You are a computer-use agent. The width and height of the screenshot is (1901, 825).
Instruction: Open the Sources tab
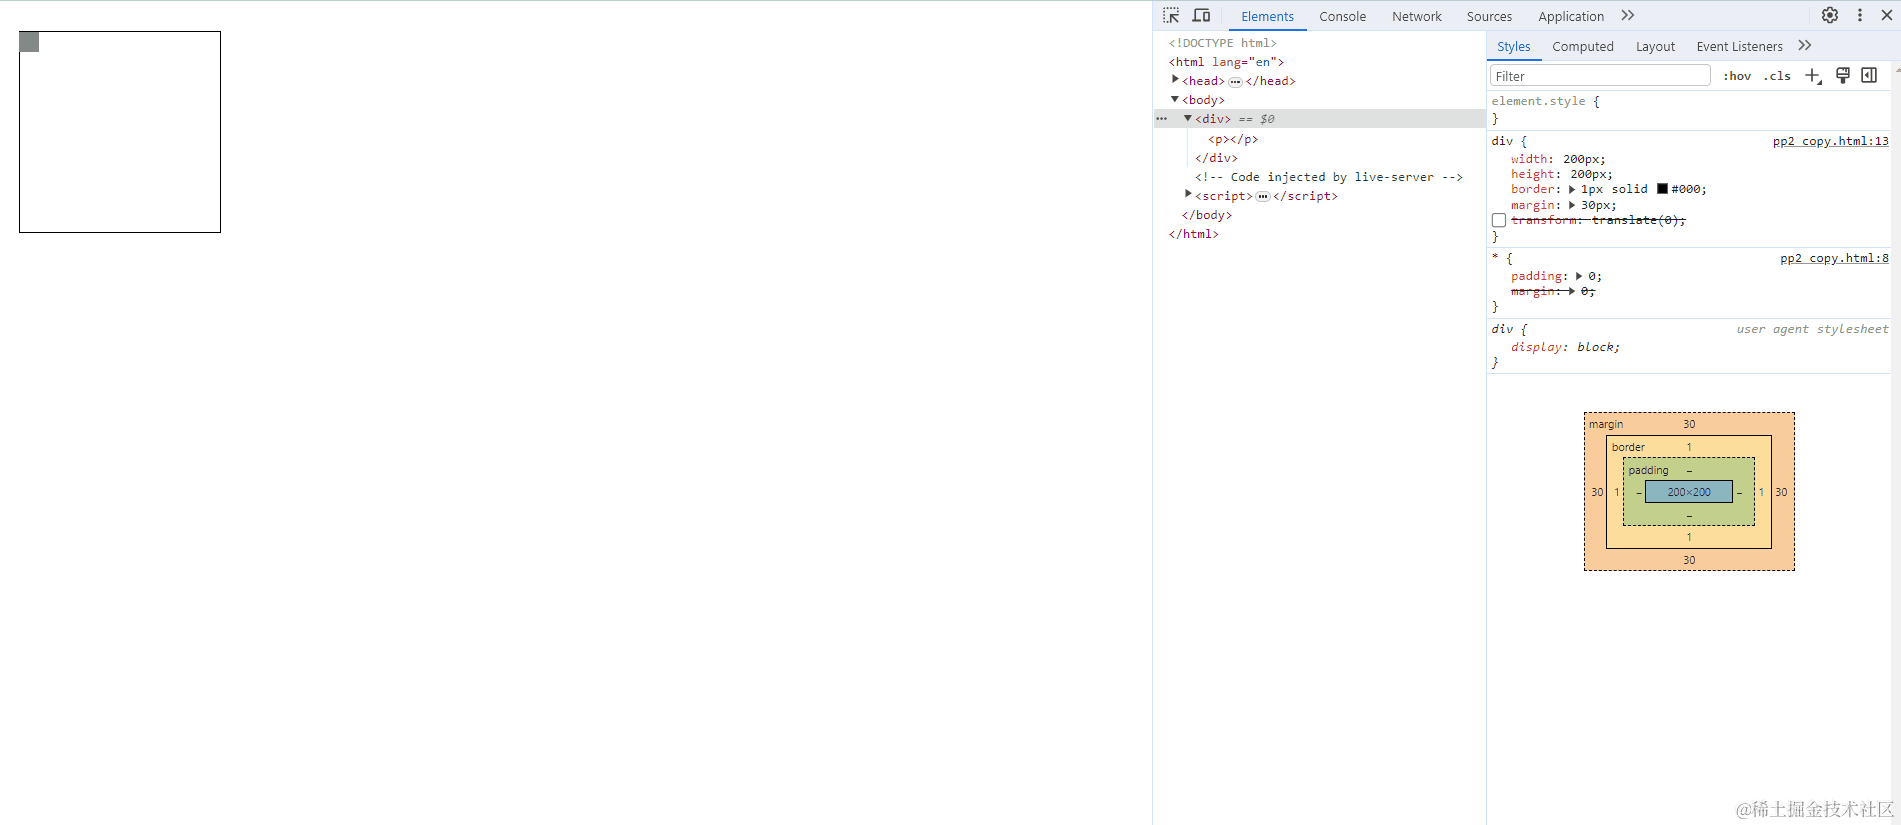click(1489, 16)
